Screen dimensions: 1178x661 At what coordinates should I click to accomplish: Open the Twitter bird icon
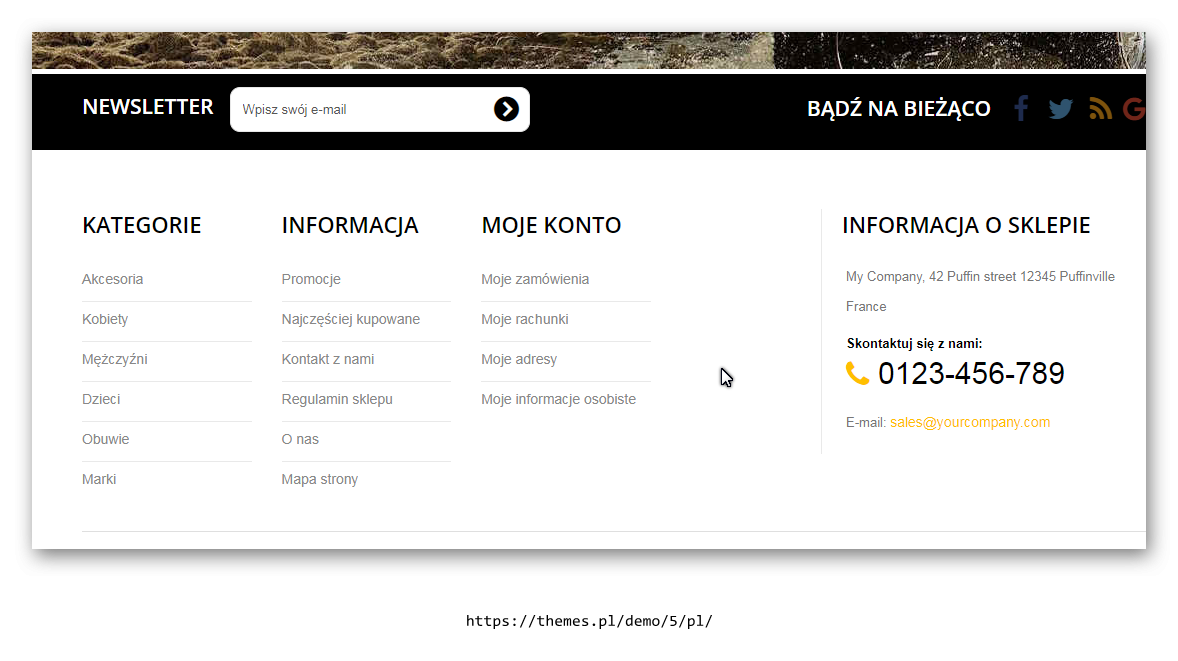click(x=1060, y=109)
